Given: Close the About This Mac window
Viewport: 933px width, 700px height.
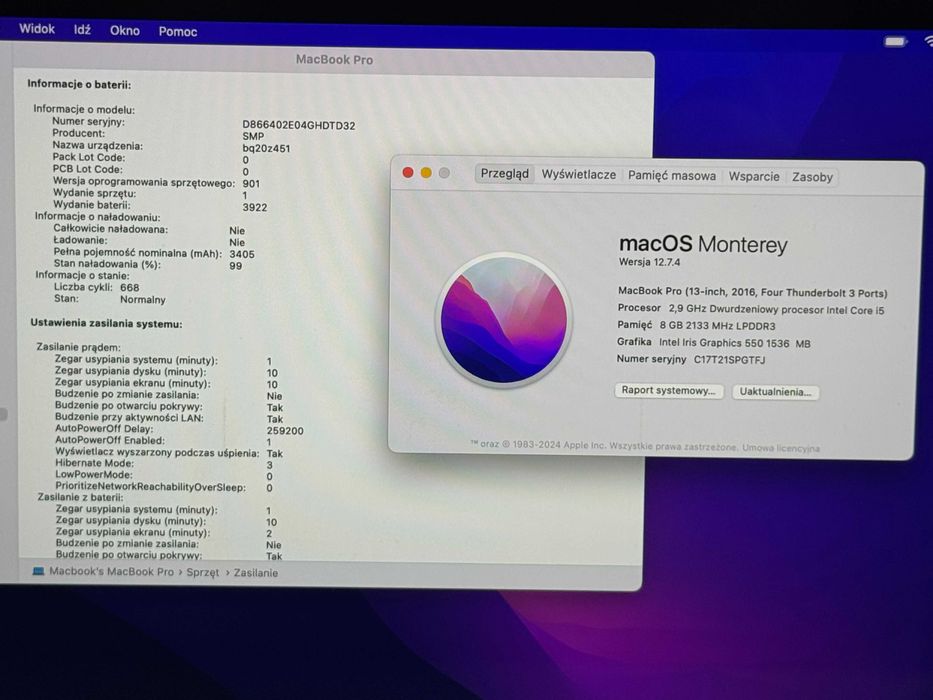Looking at the screenshot, I should pyautogui.click(x=408, y=172).
